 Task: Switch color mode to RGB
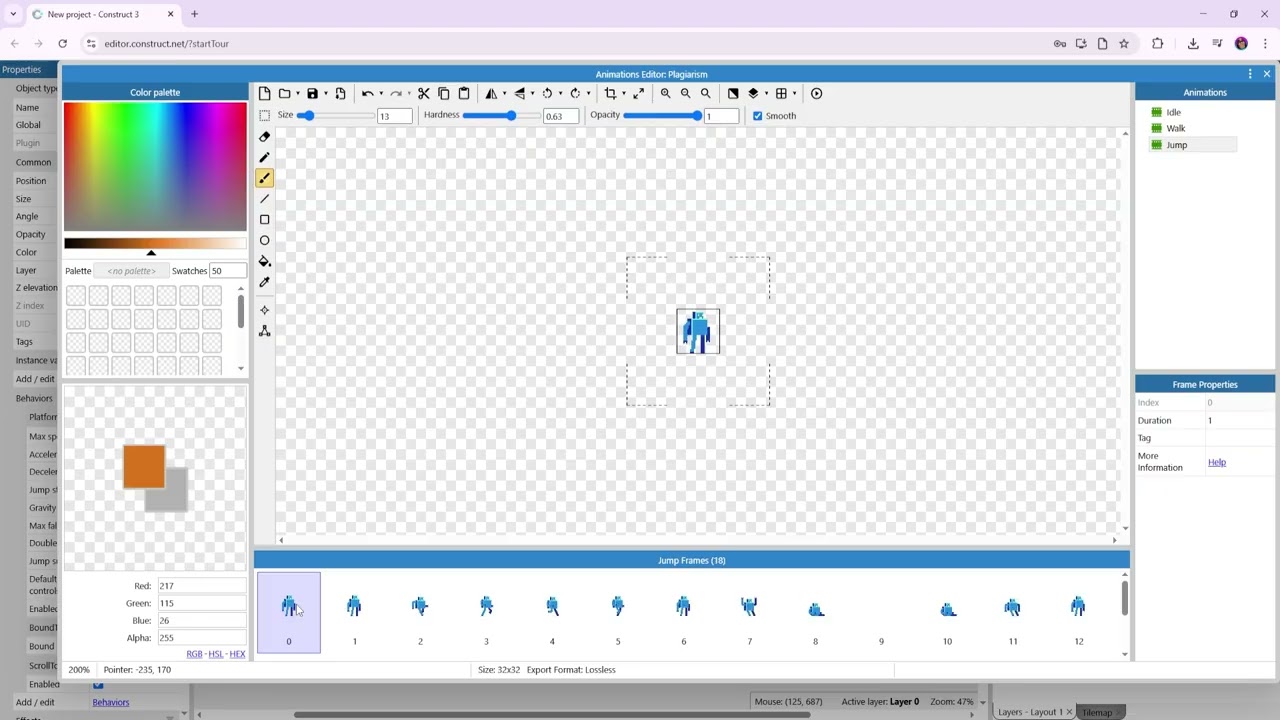point(194,654)
